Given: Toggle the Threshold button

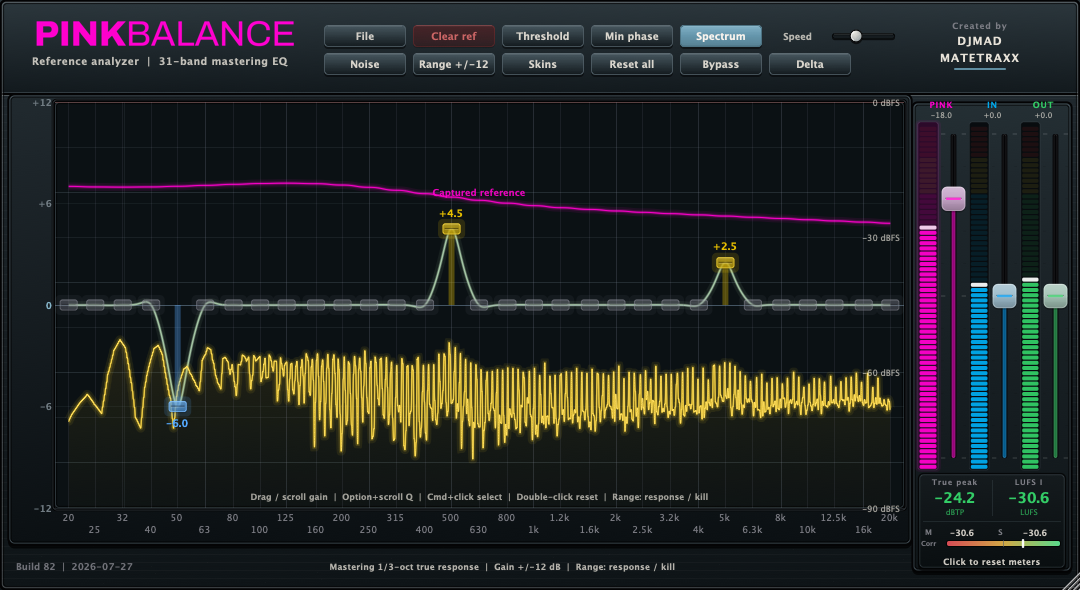Looking at the screenshot, I should point(542,36).
